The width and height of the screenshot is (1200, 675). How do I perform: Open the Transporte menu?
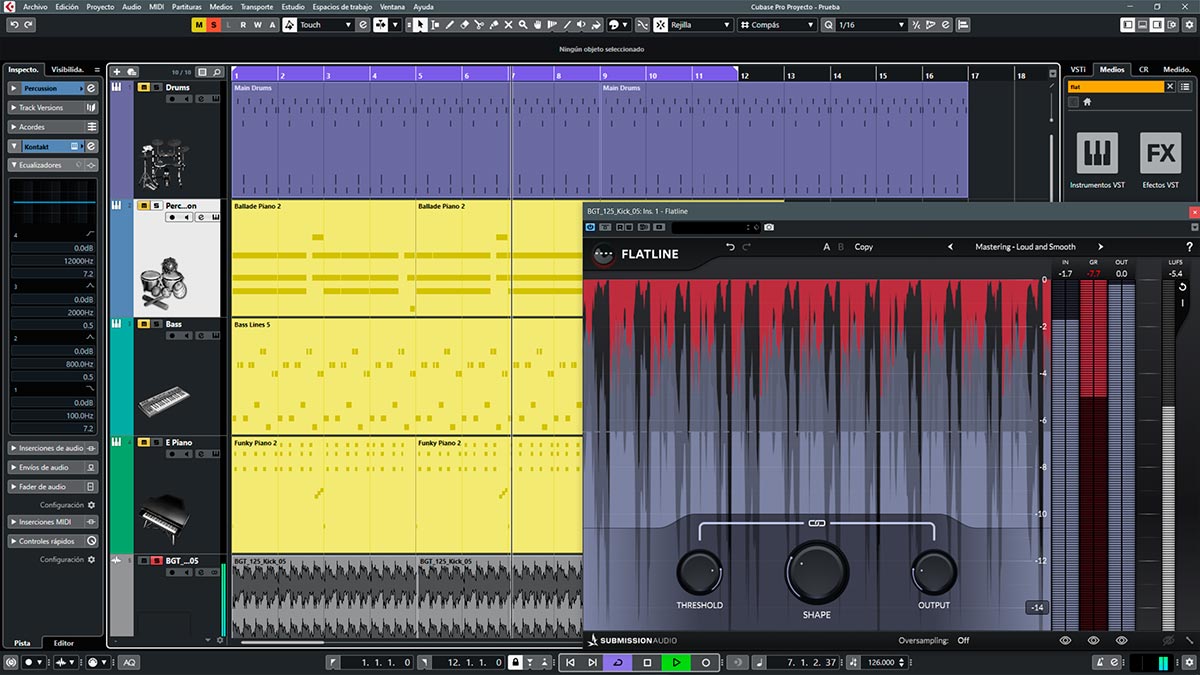pos(257,6)
